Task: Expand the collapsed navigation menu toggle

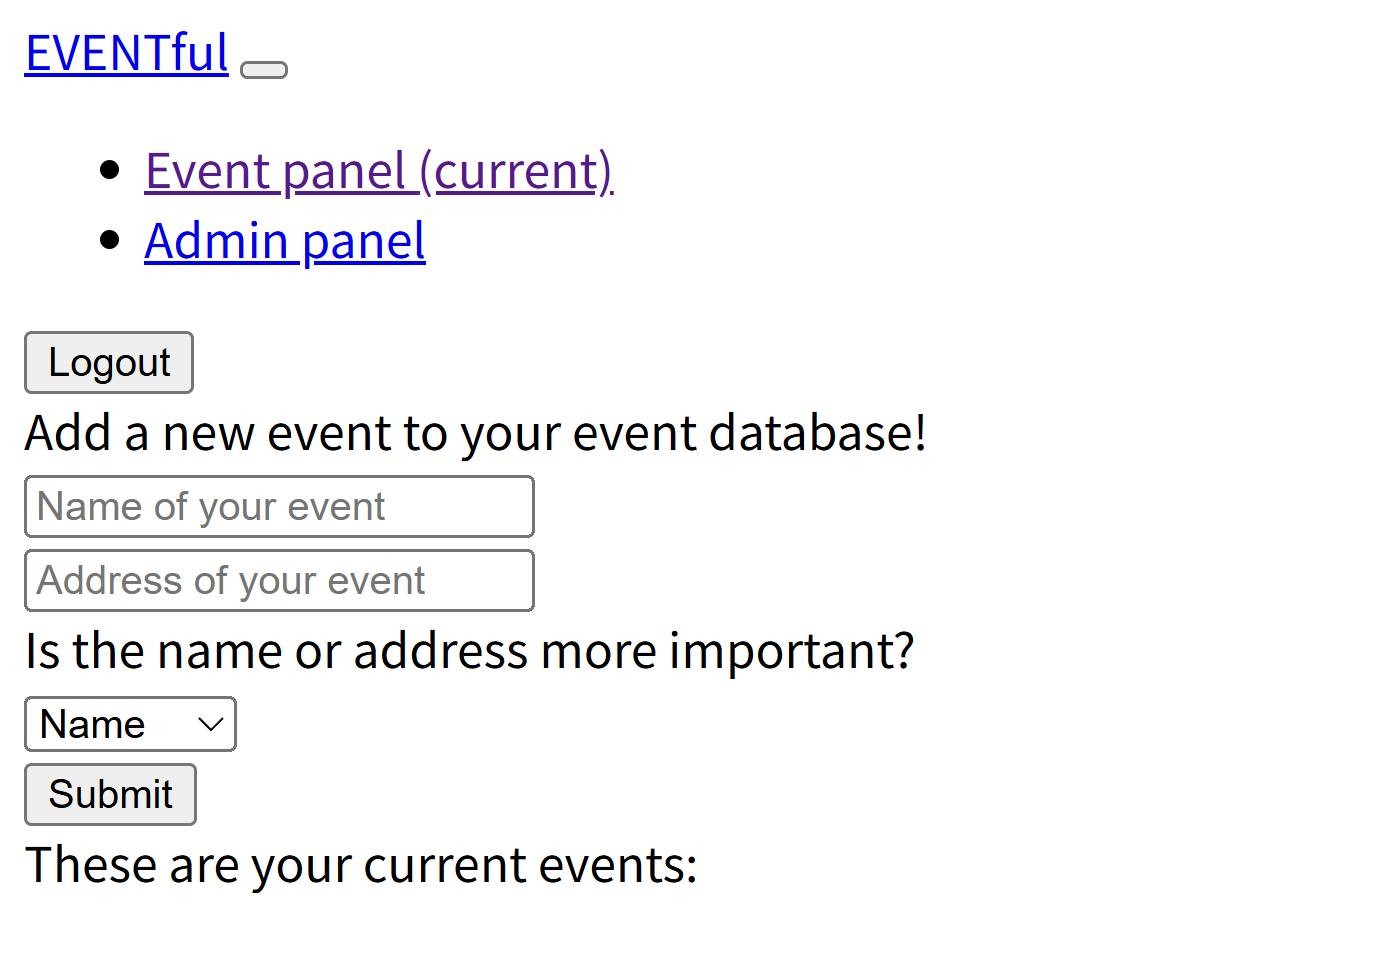Action: (264, 70)
